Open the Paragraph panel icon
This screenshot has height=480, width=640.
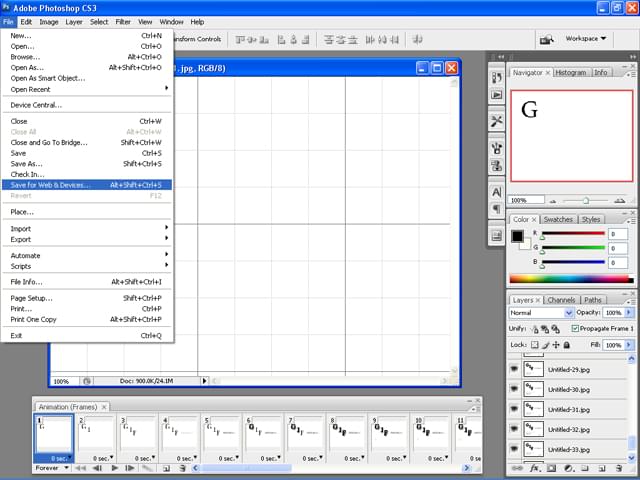[x=496, y=209]
